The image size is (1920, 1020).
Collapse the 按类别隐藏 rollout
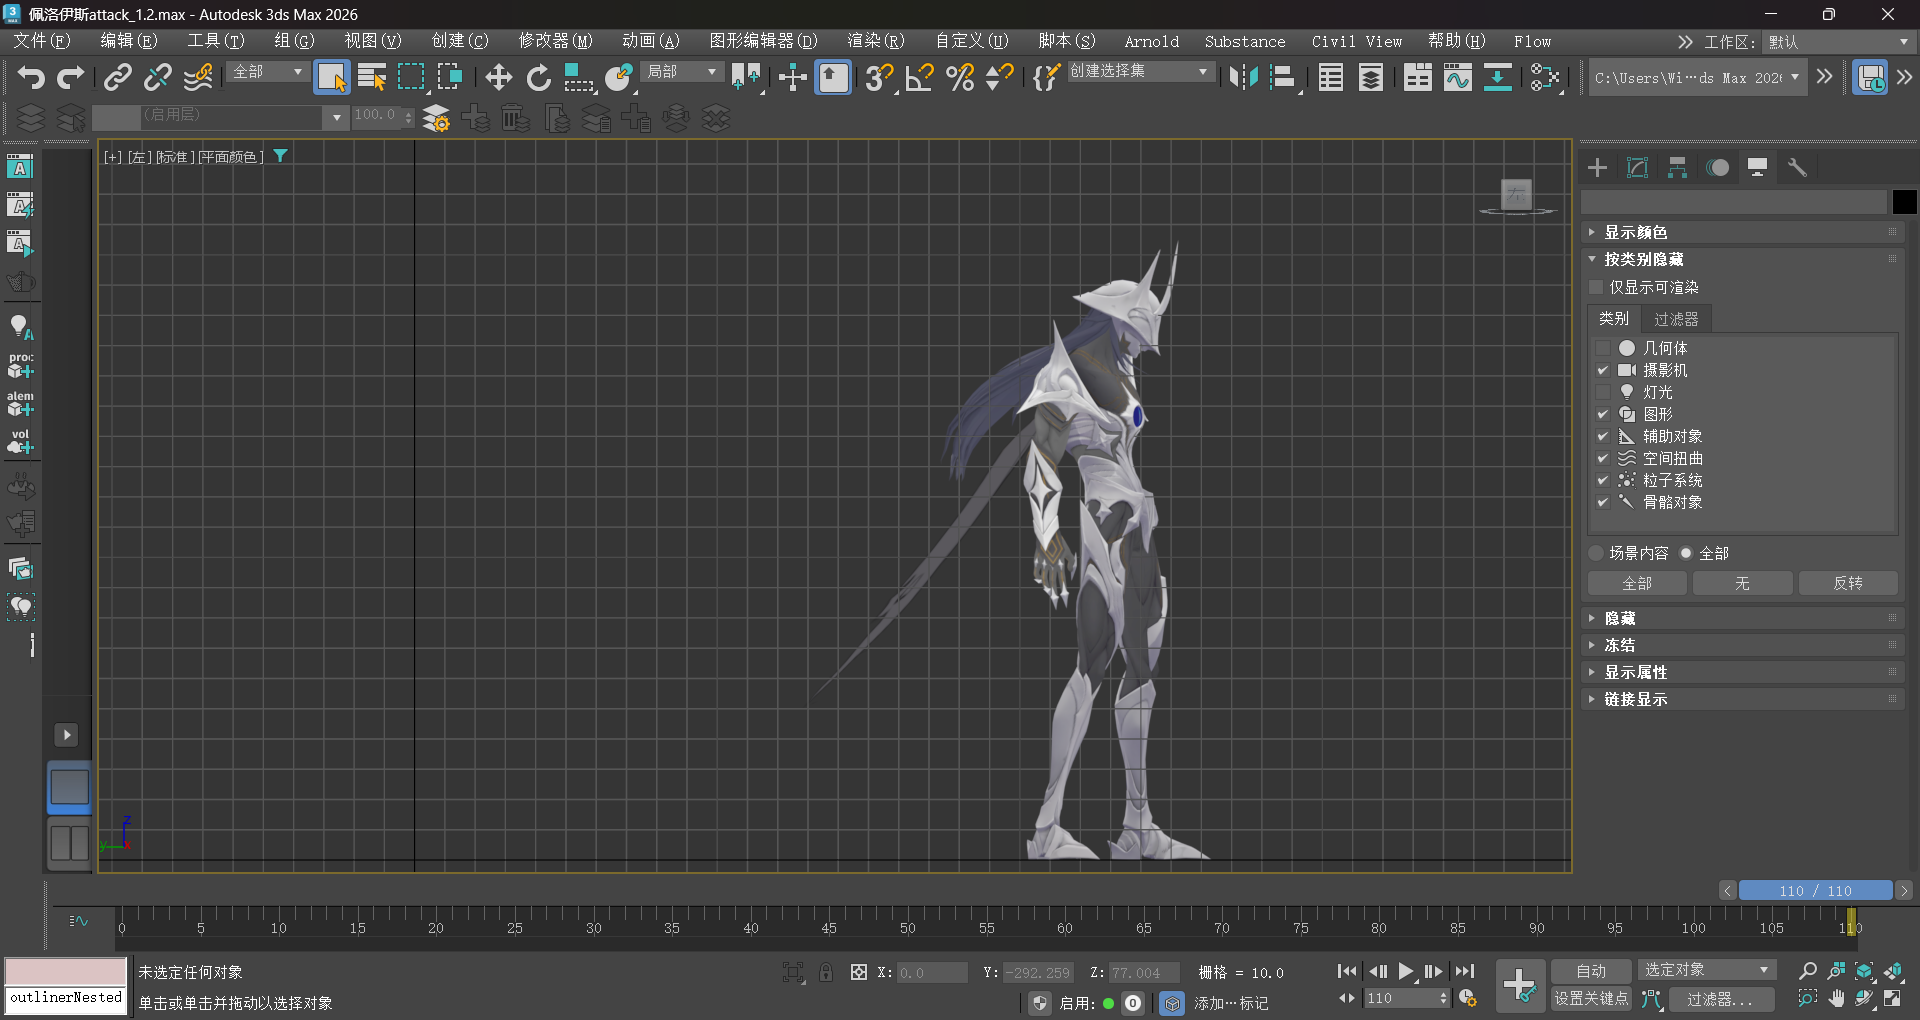[x=1742, y=260]
